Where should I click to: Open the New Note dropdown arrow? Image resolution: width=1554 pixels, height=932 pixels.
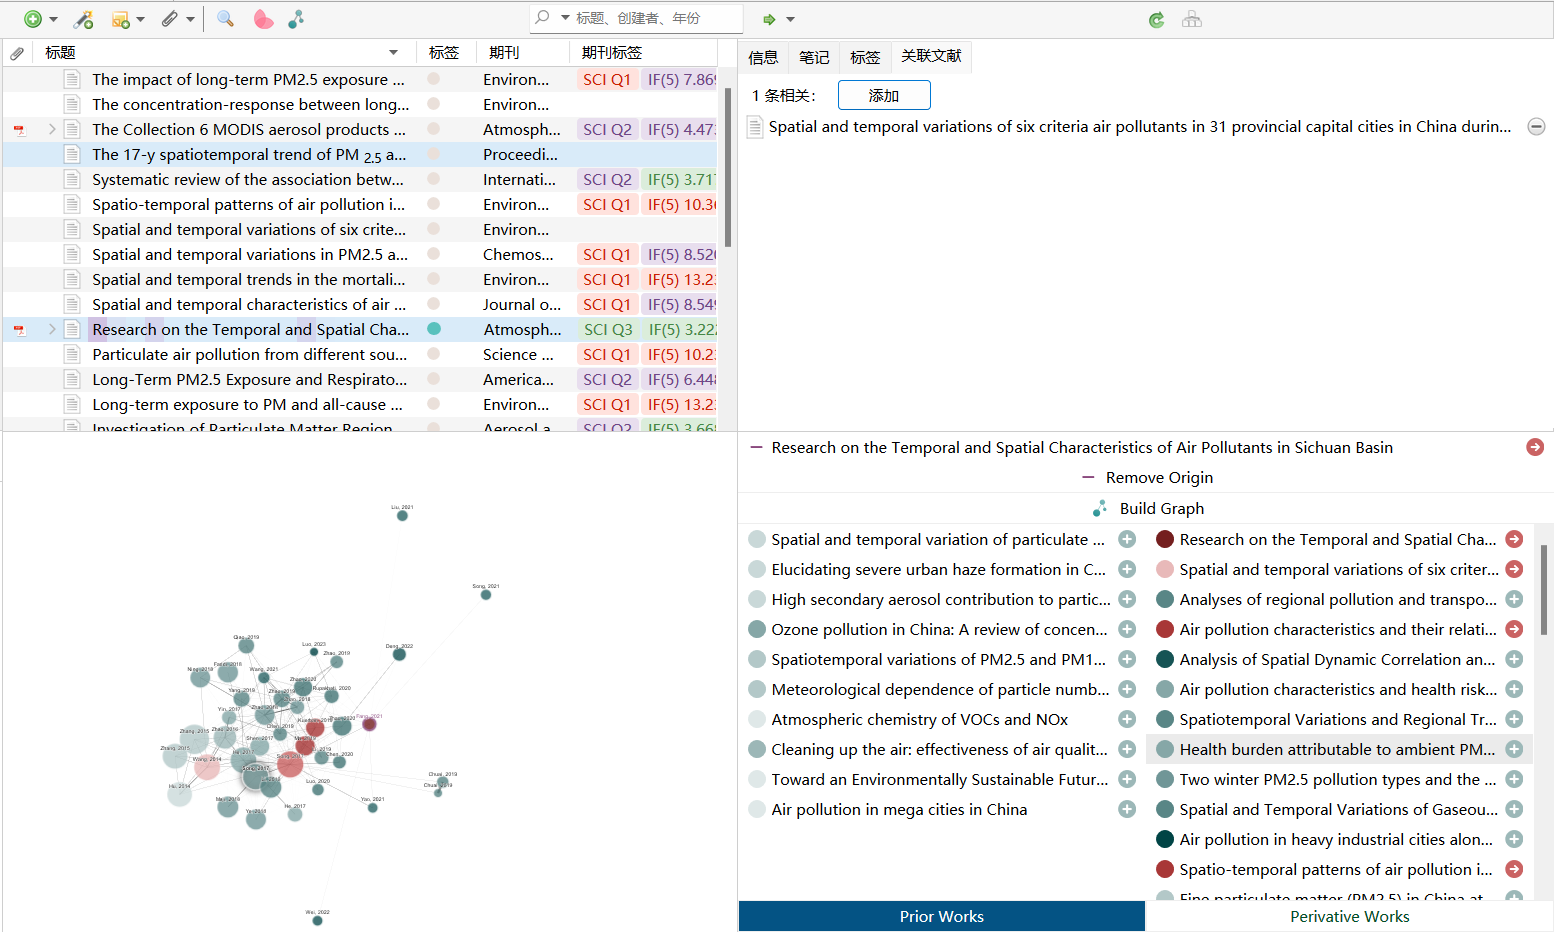pos(140,20)
